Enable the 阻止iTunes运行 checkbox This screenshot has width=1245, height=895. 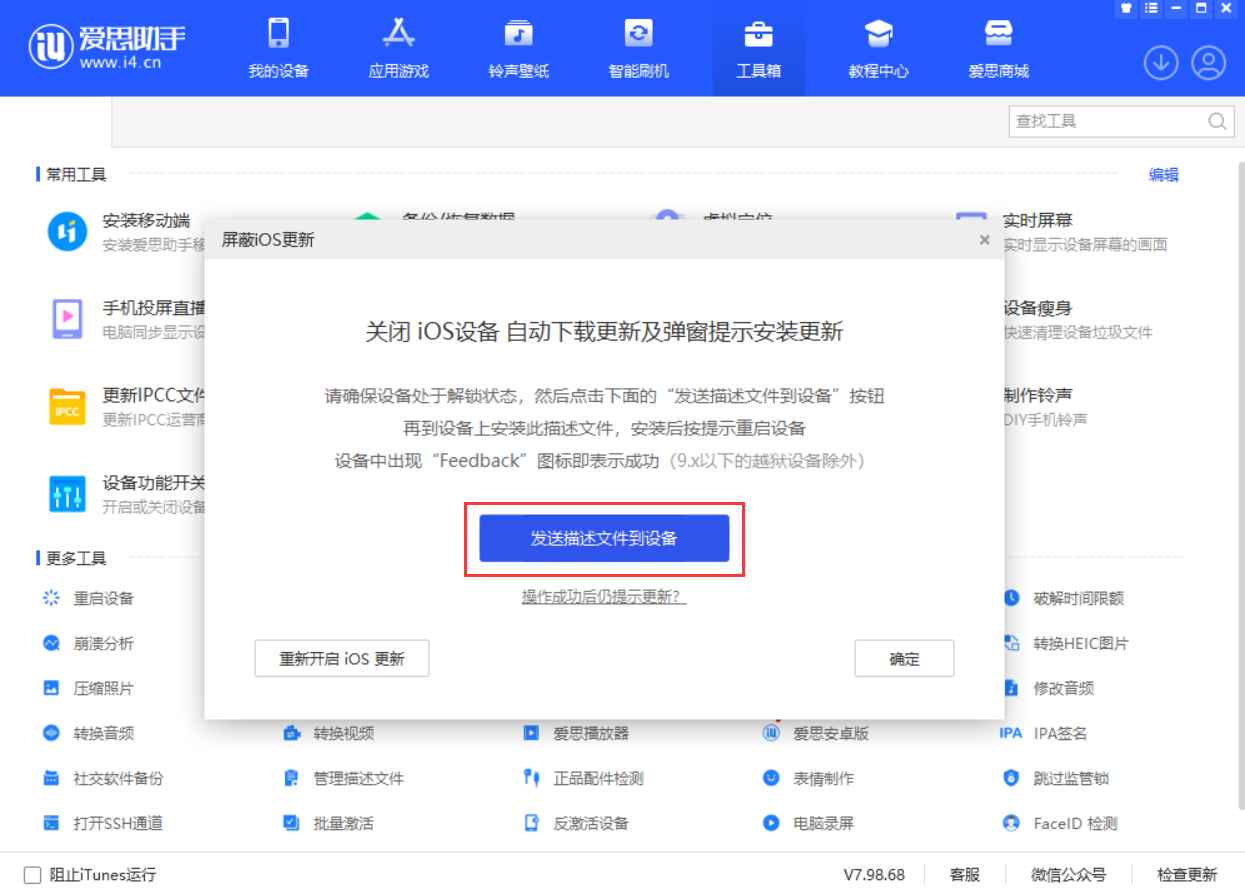(32, 875)
